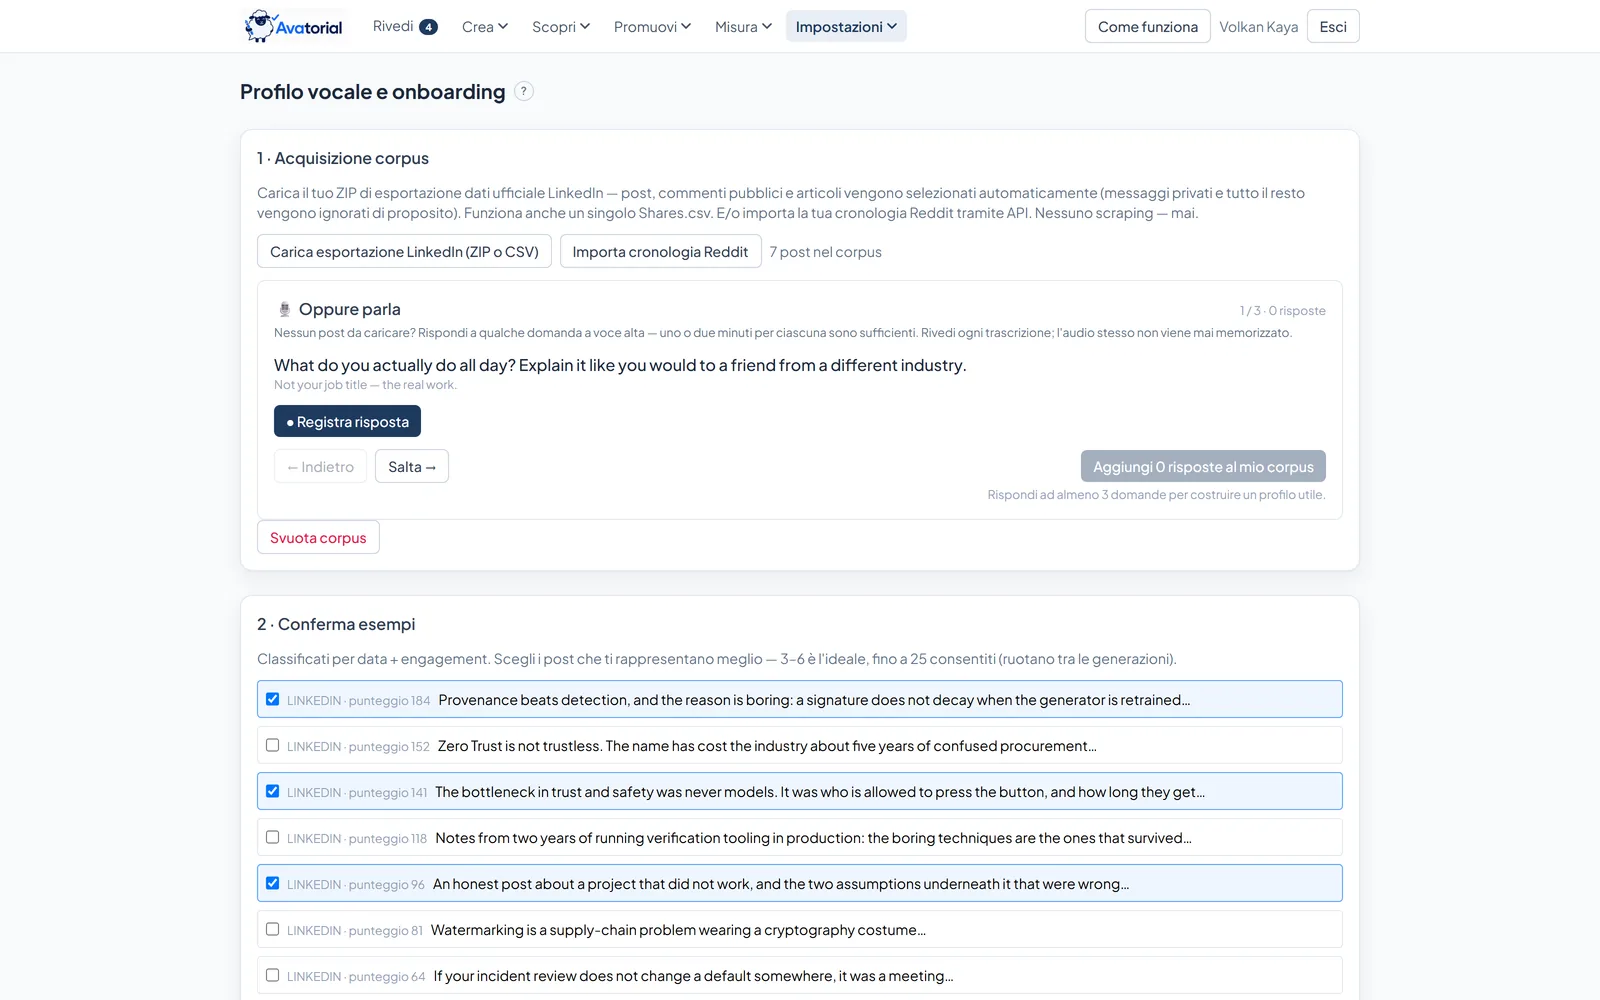The image size is (1600, 1000).
Task: Click the '1 · Acquisizione corpus' heading
Action: [x=343, y=158]
